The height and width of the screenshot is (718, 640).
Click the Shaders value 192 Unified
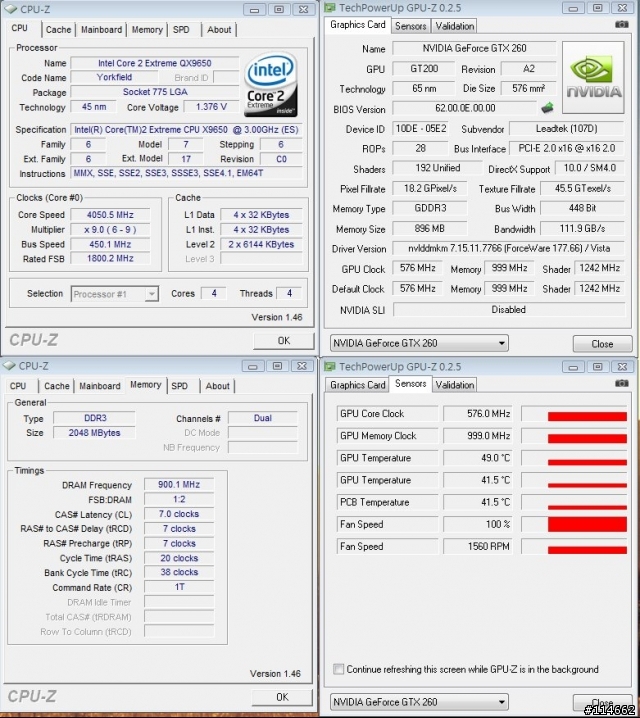[438, 168]
